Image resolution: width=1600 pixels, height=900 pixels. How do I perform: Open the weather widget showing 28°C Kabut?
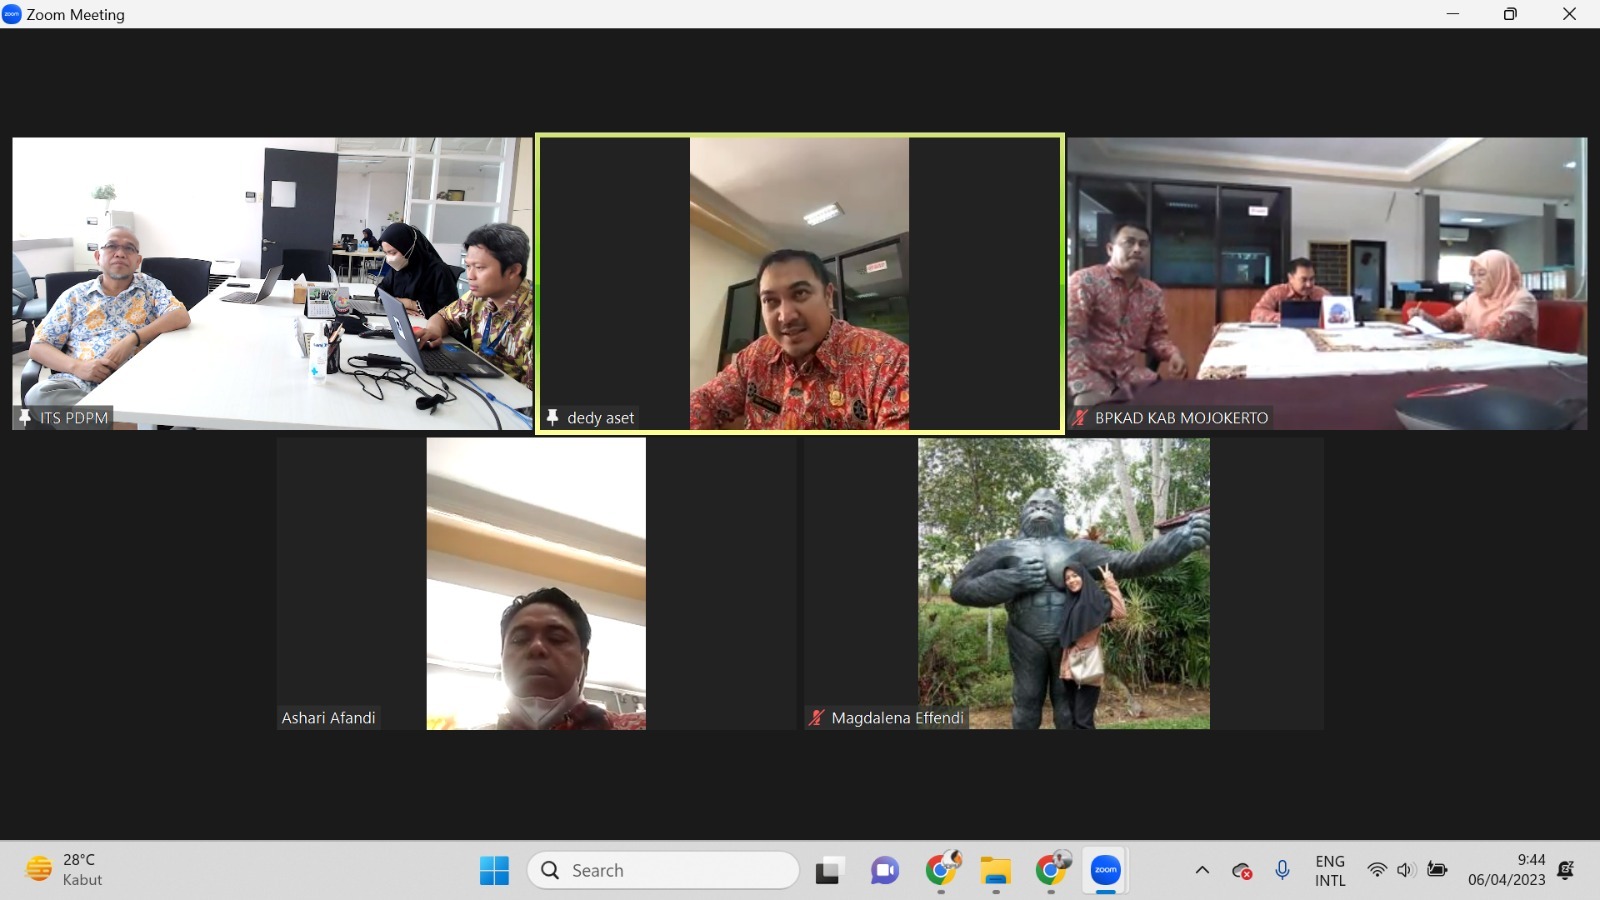[66, 871]
